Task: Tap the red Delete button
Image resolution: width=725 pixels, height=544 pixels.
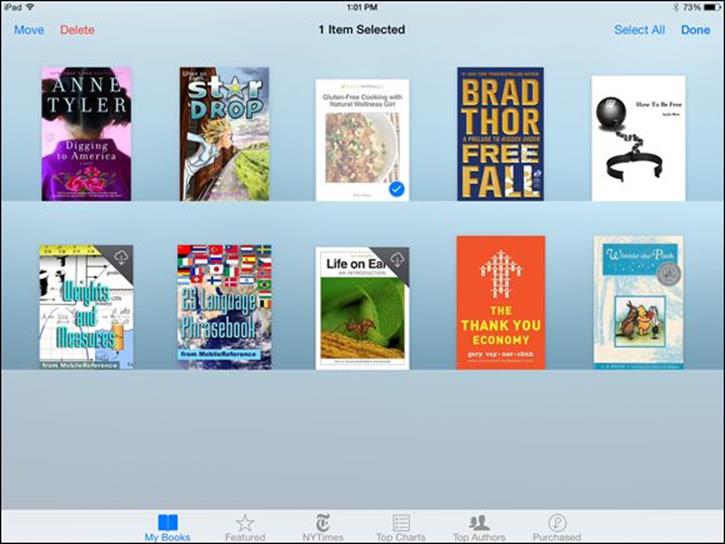Action: pyautogui.click(x=77, y=30)
